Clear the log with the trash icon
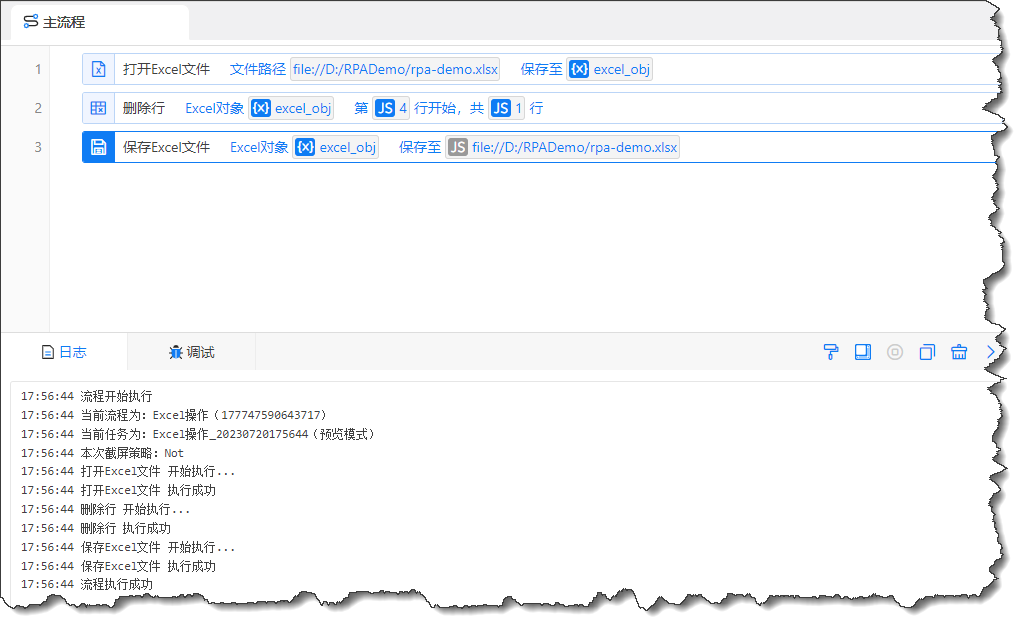The width and height of the screenshot is (1030, 634). [x=959, y=352]
